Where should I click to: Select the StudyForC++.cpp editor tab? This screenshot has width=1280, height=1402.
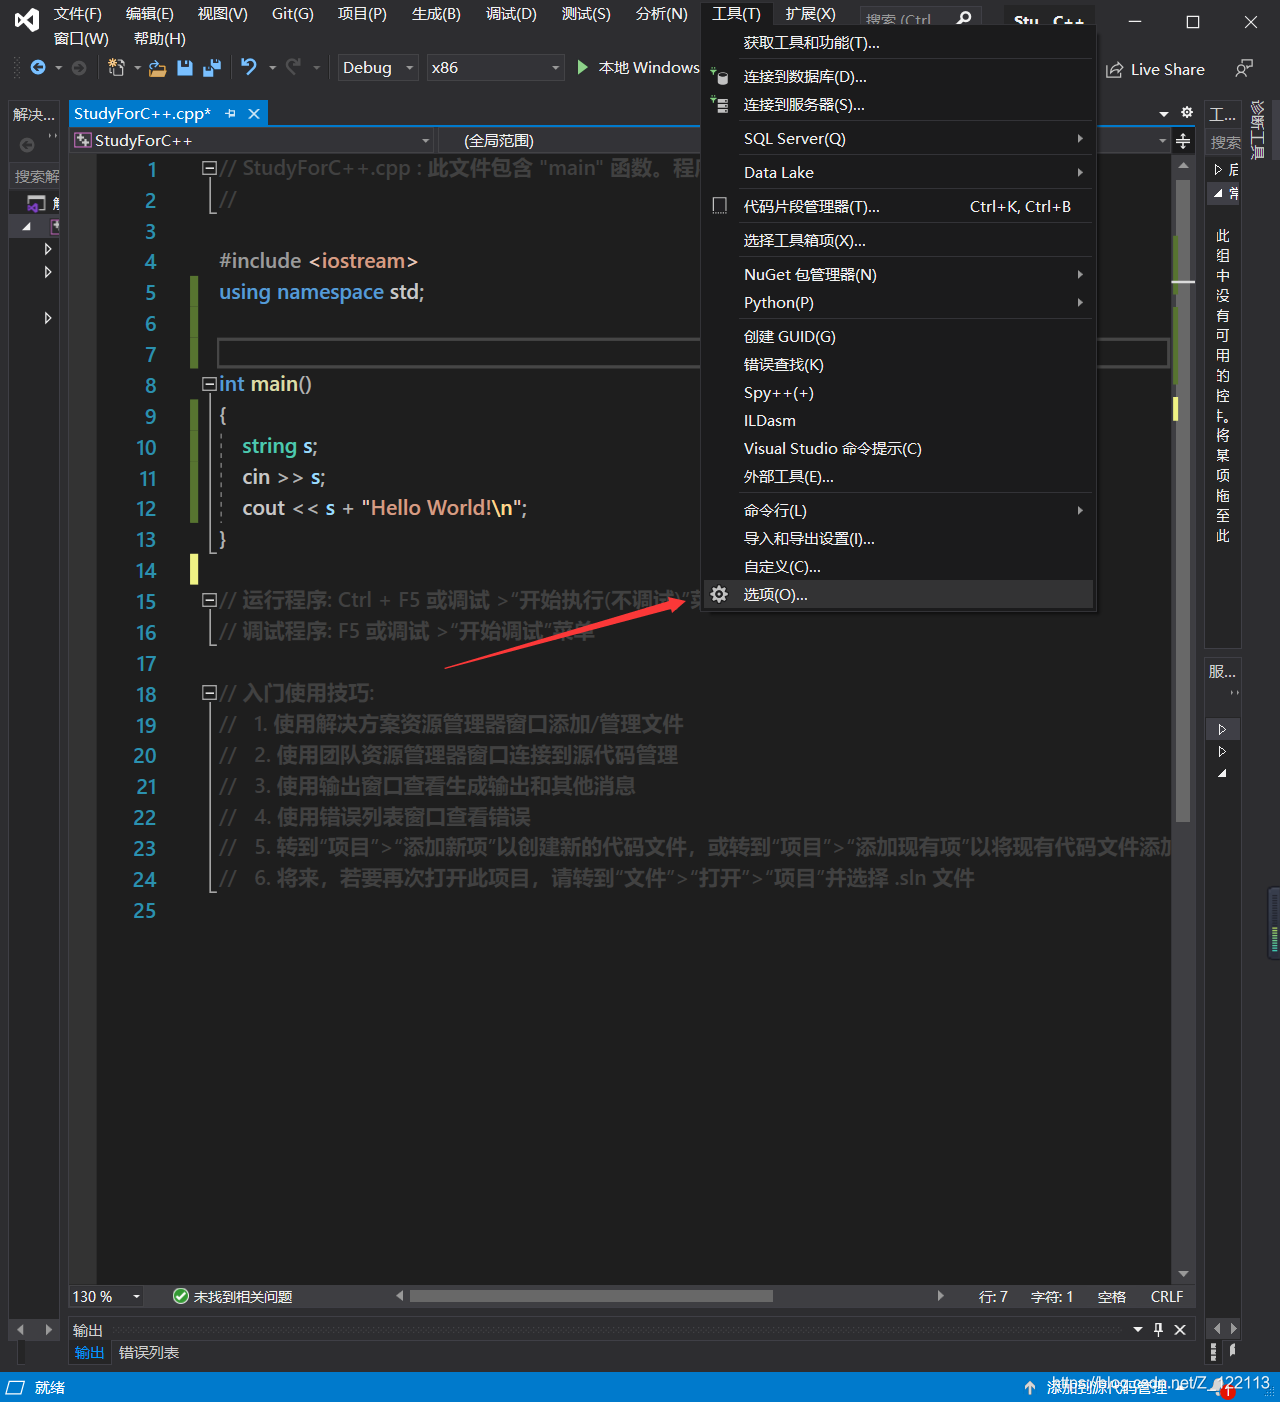tap(143, 114)
